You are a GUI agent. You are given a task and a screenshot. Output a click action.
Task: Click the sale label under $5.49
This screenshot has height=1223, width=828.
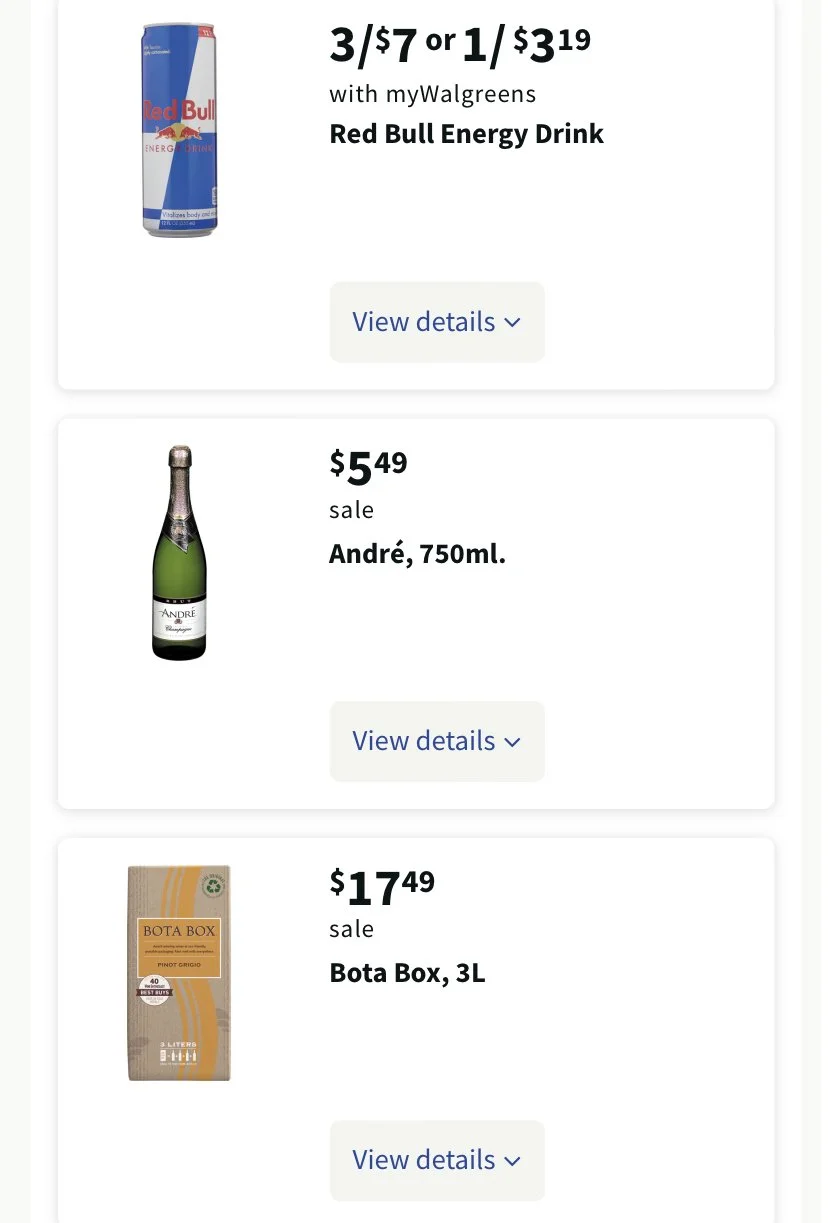(351, 510)
